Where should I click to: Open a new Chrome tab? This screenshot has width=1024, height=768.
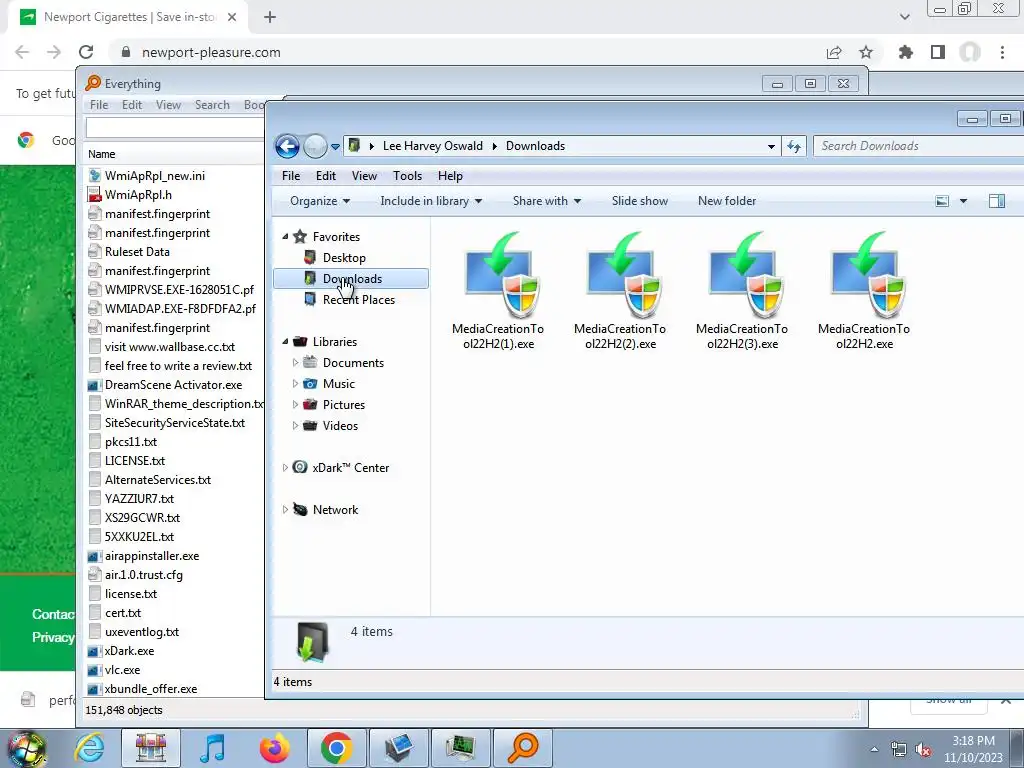click(x=270, y=18)
